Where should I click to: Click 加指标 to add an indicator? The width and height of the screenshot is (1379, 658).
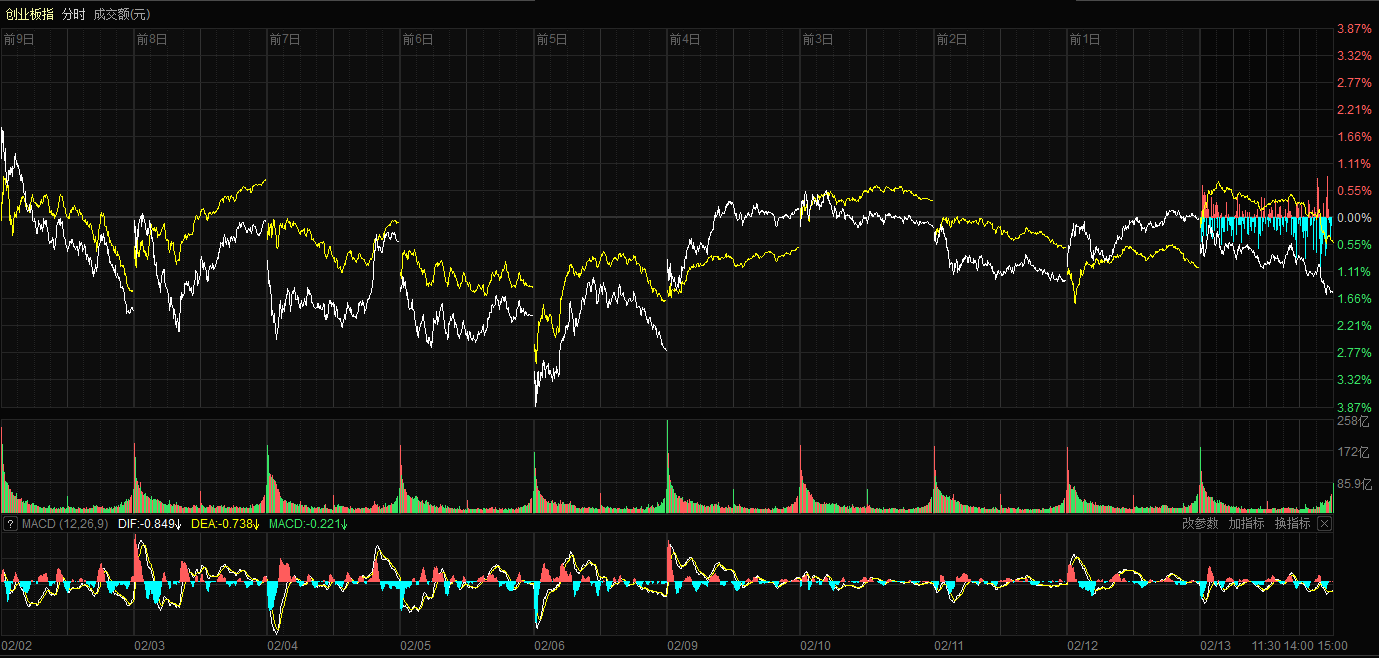[x=1246, y=524]
